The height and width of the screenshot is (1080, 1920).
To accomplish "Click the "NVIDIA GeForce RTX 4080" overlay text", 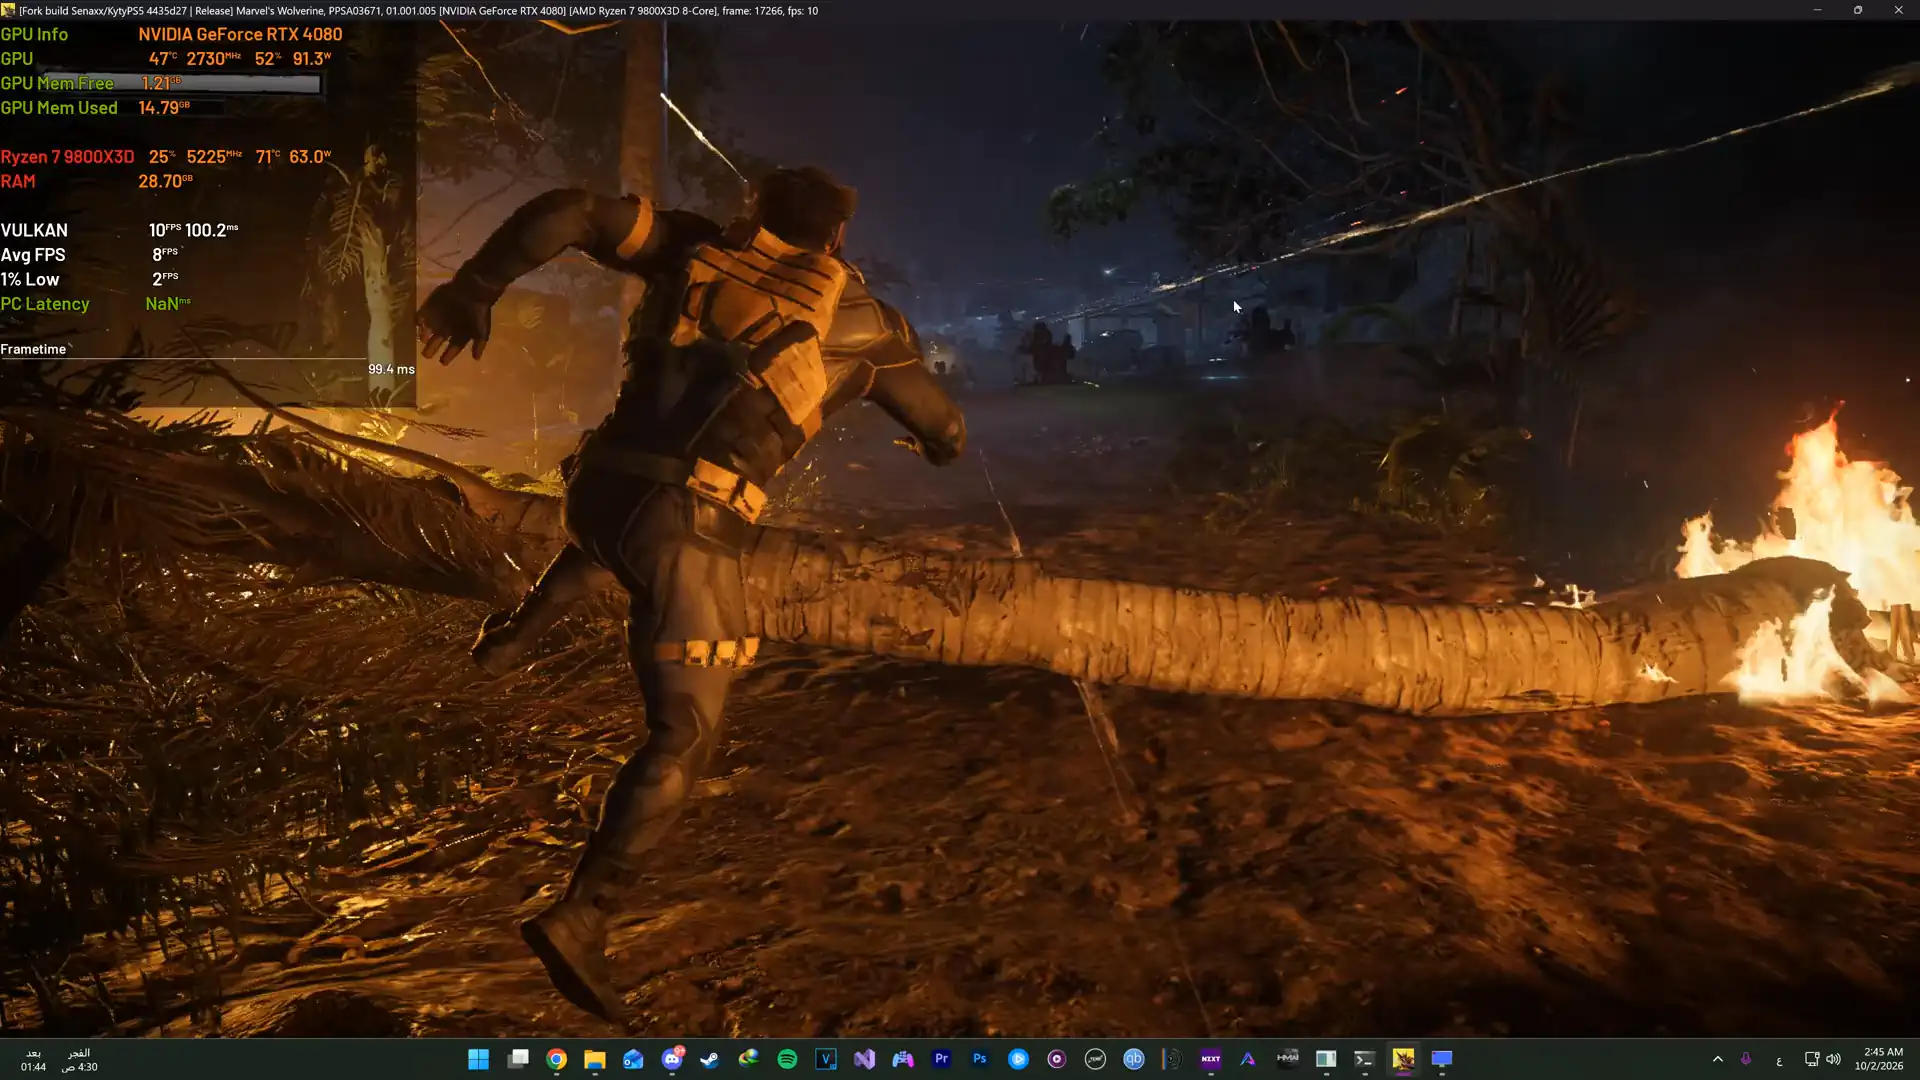I will (x=240, y=34).
